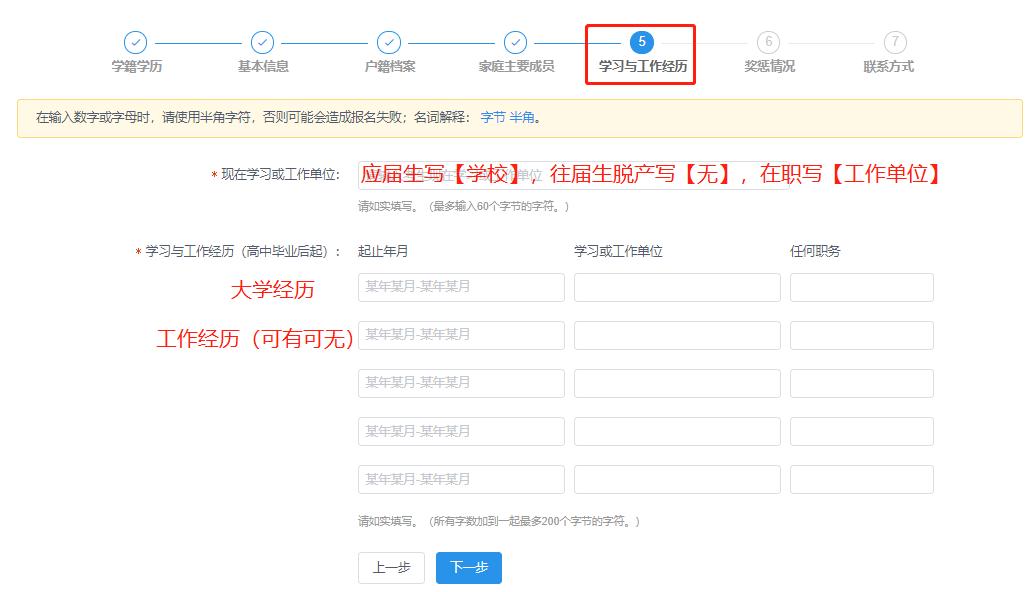Click the first 学习或工作单位 column input
This screenshot has width=1036, height=592.
(676, 287)
